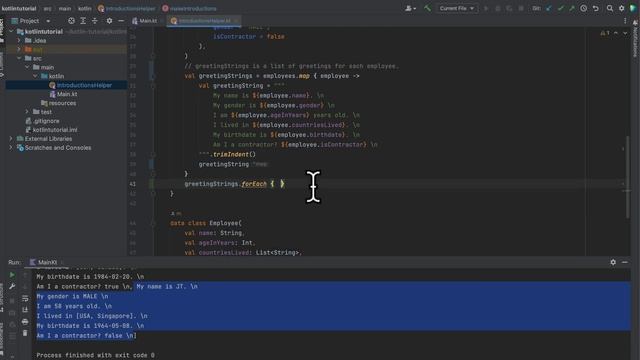This screenshot has width=640, height=360.
Task: Click the Git update project arrow icon
Action: click(549, 8)
